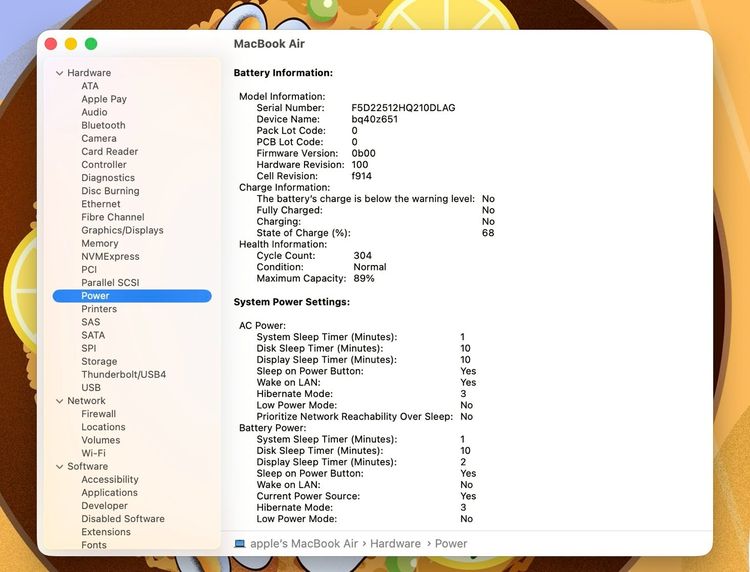Open Fibre Channel entry
Viewport: 750px width, 572px height.
112,217
